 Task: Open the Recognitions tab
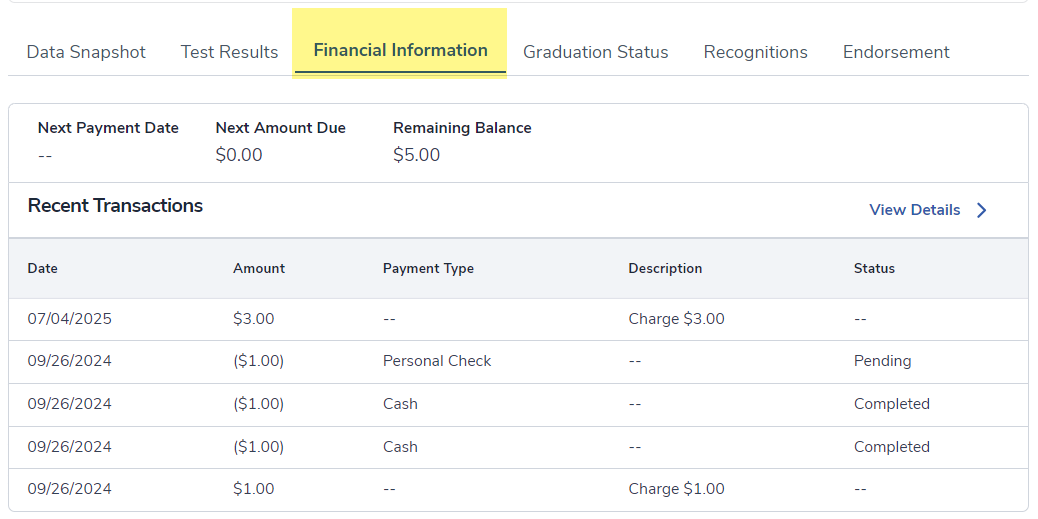coord(755,52)
